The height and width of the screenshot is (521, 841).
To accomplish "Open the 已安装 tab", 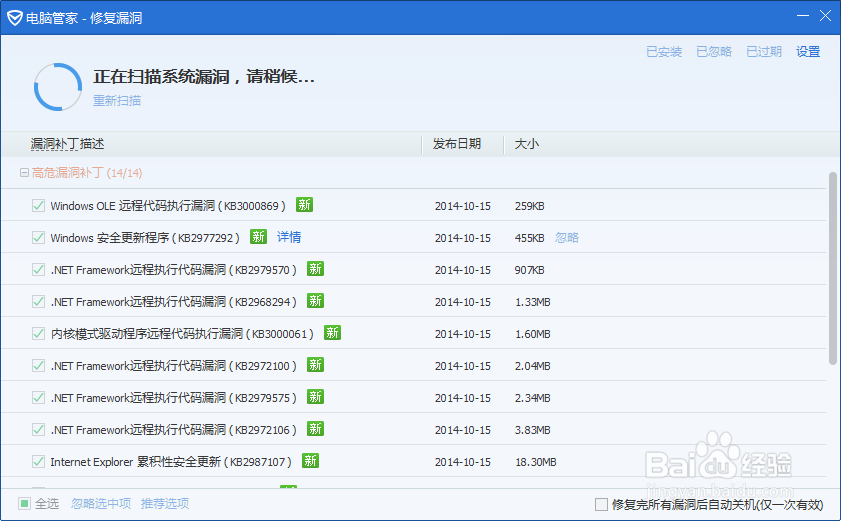I will [664, 52].
